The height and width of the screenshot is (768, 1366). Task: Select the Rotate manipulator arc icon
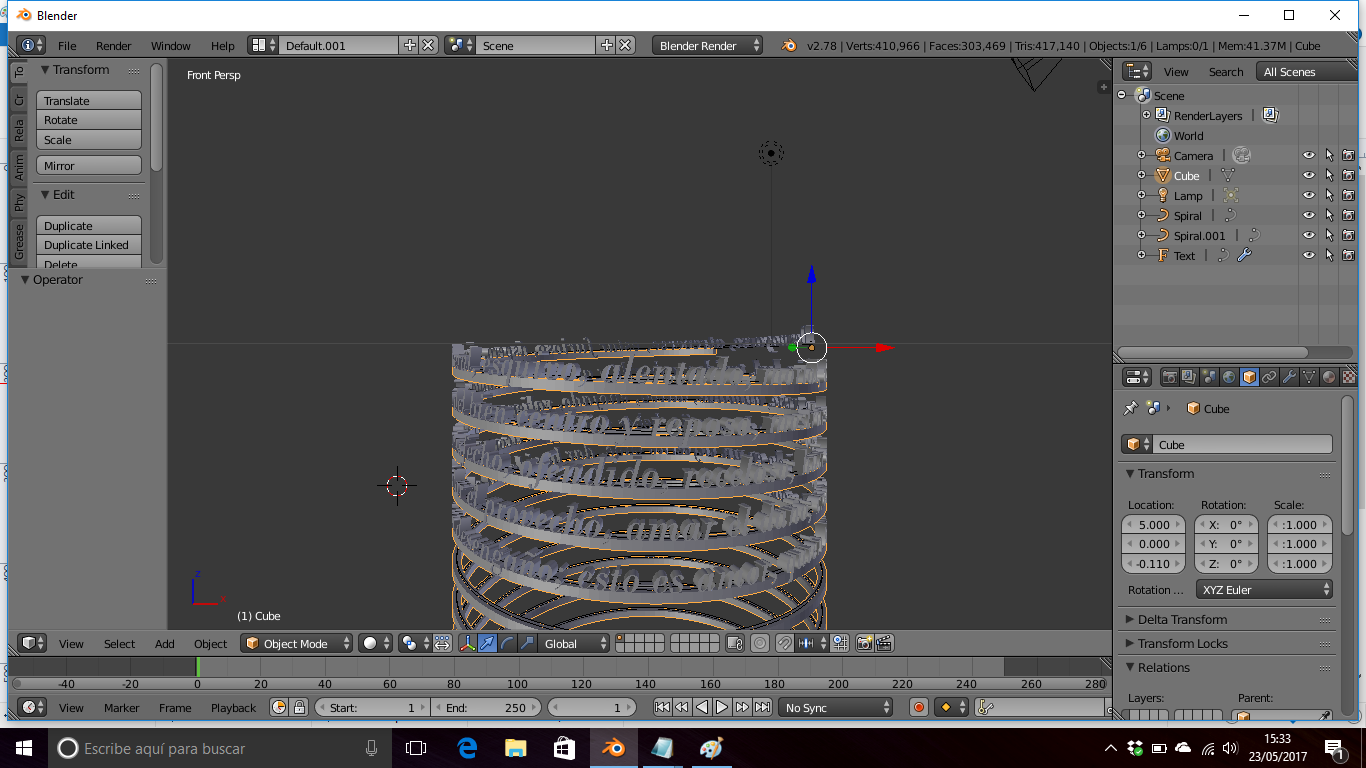507,643
